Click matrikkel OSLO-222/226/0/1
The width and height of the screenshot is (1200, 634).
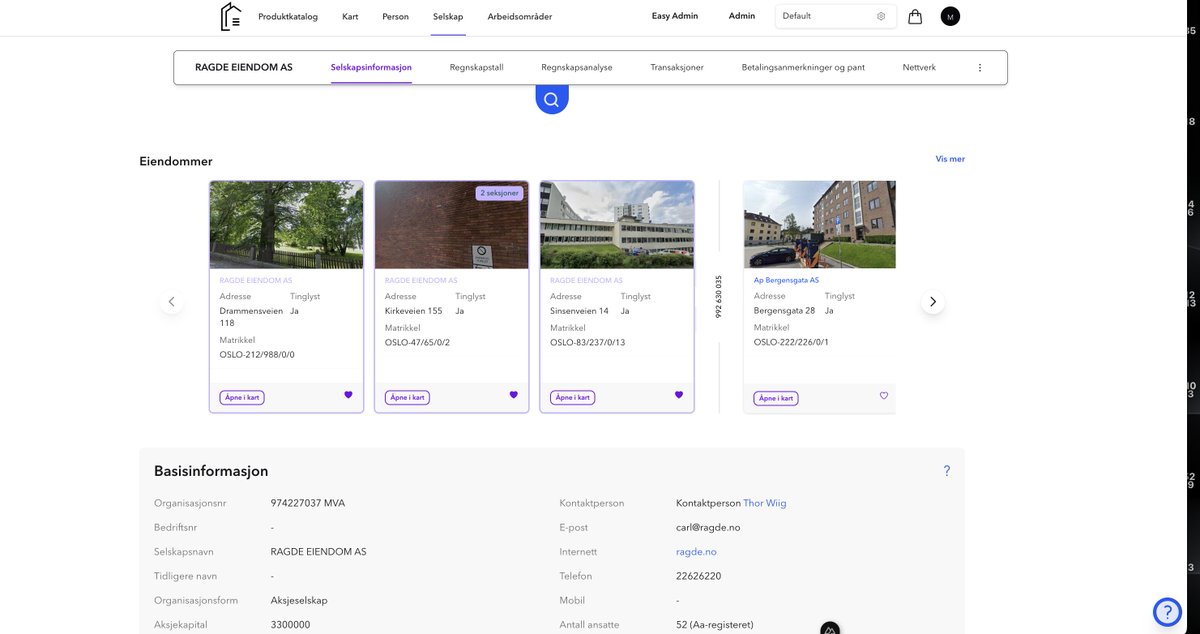[791, 342]
